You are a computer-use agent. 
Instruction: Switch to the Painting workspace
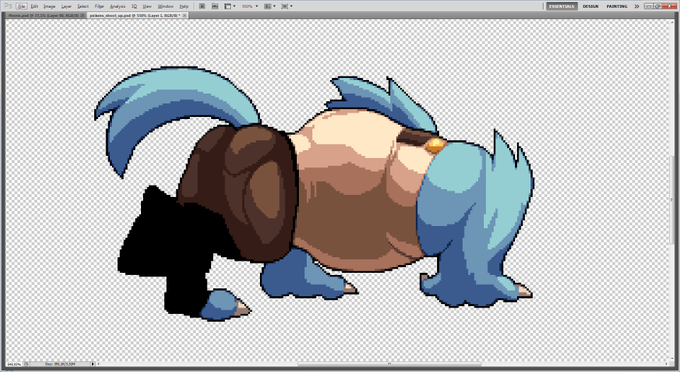[617, 6]
